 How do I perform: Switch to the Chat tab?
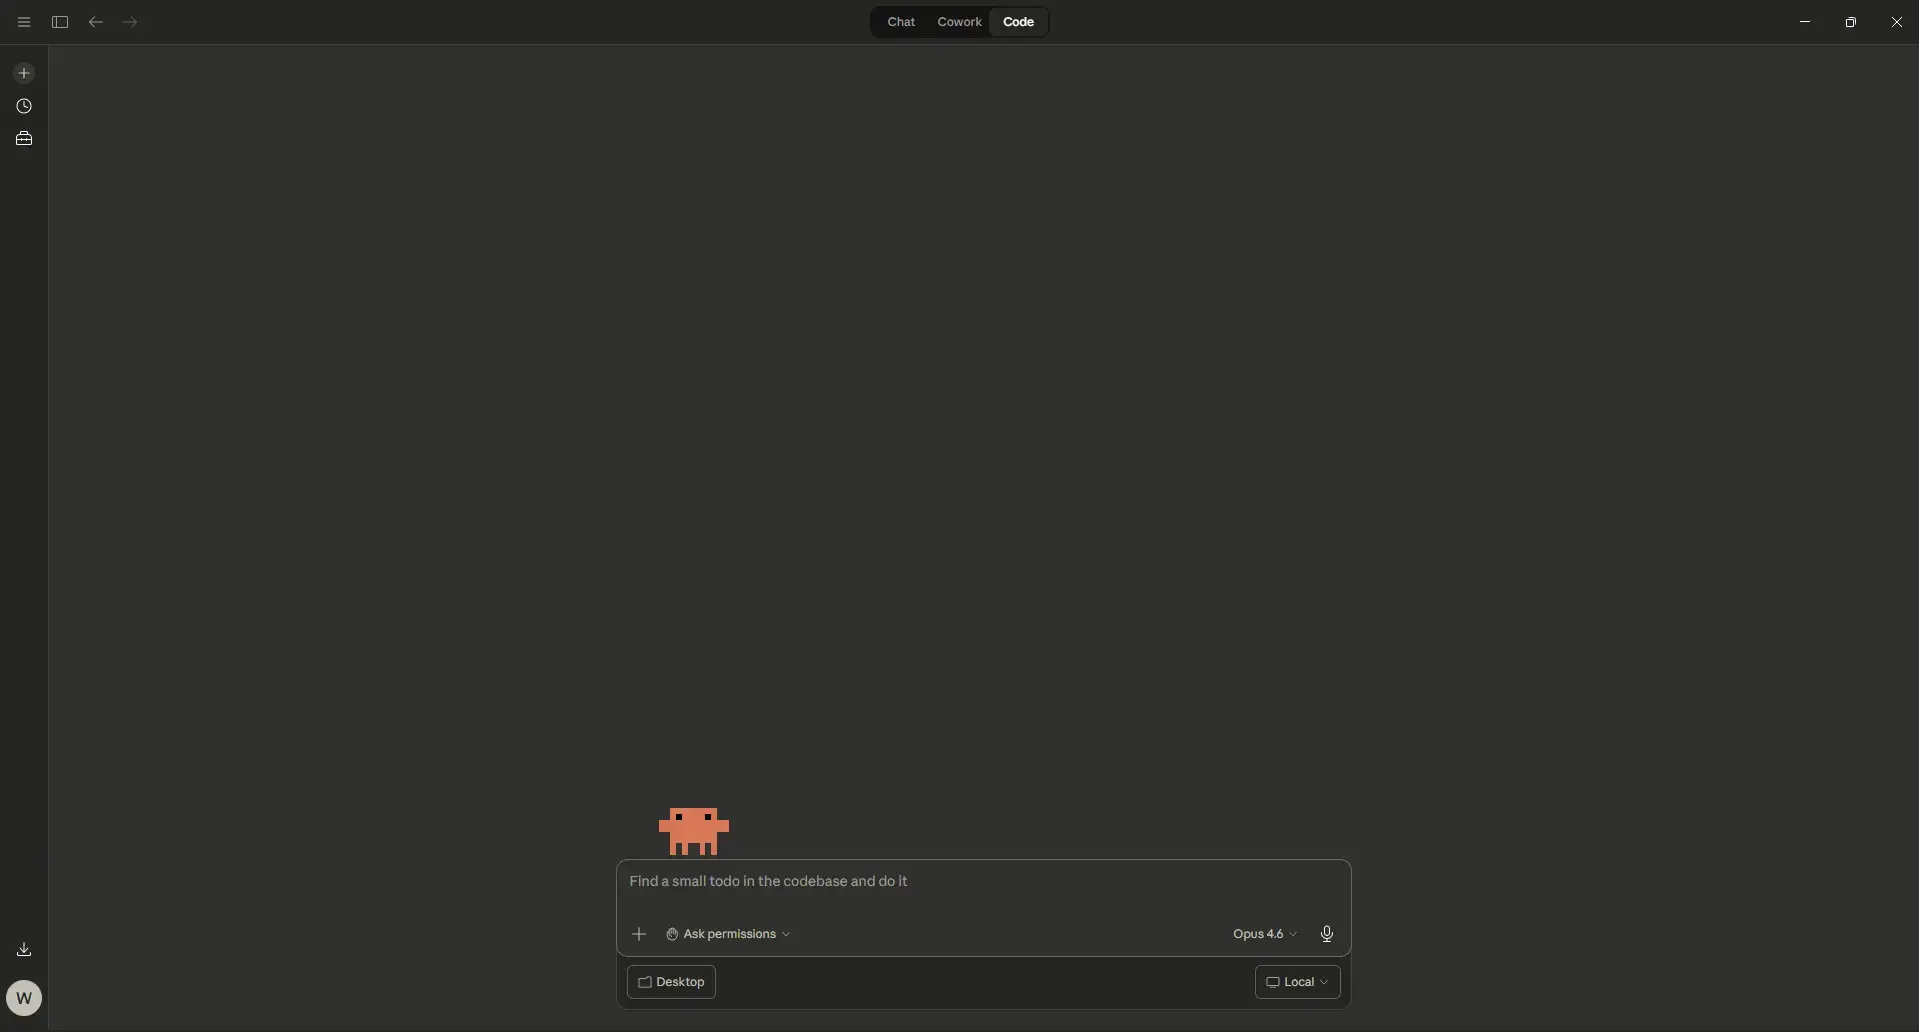click(x=901, y=22)
